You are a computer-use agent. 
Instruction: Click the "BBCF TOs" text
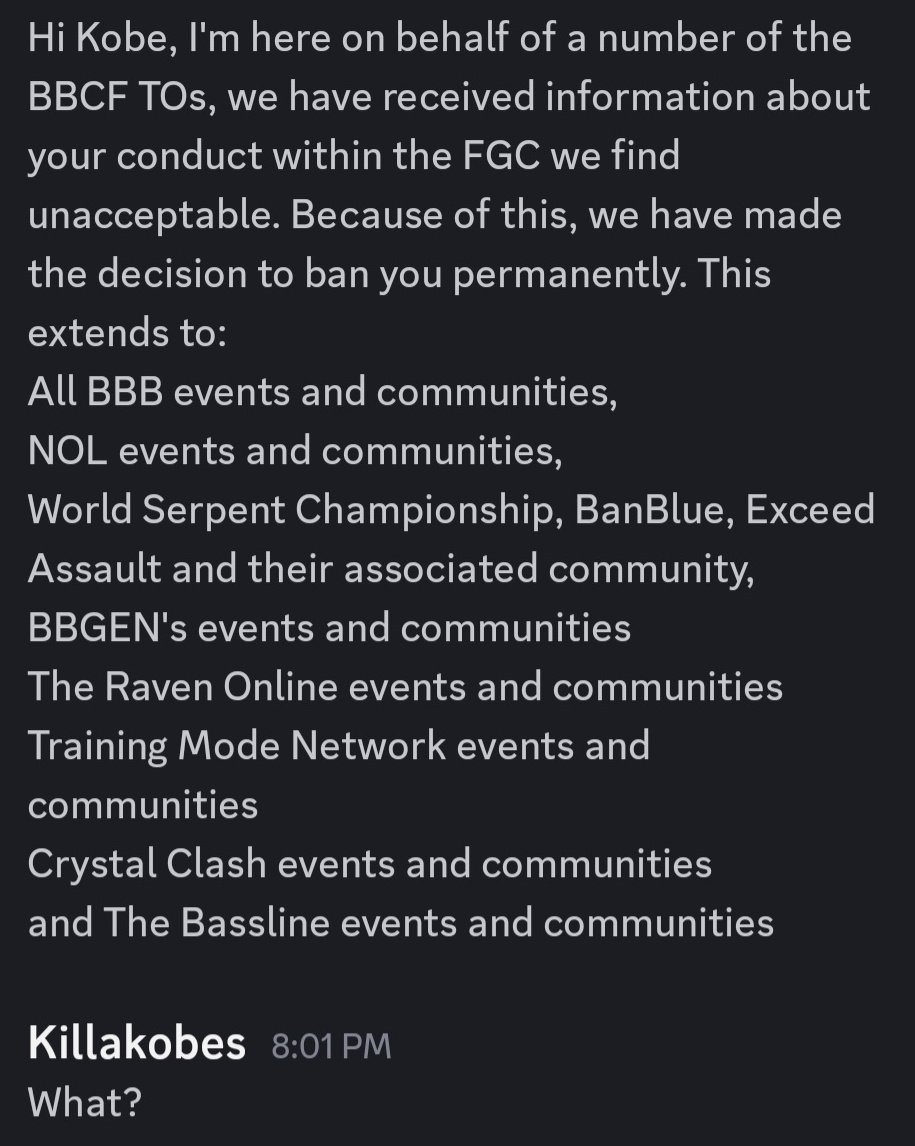tap(120, 97)
